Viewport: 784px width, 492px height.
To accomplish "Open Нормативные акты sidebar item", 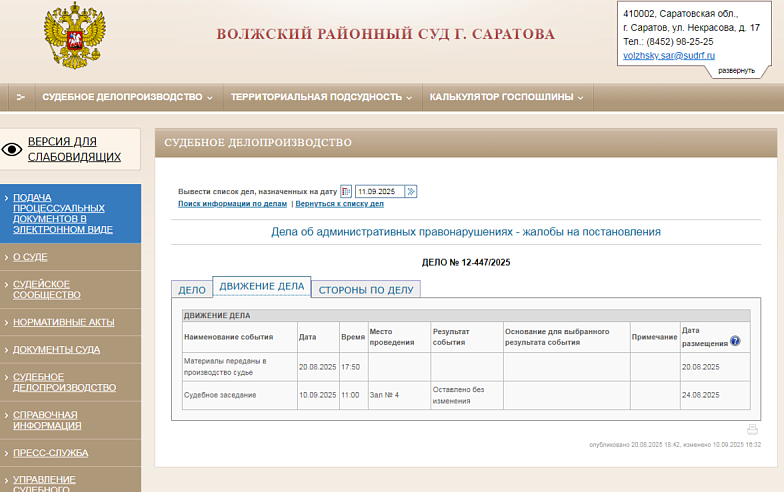I will pos(64,322).
